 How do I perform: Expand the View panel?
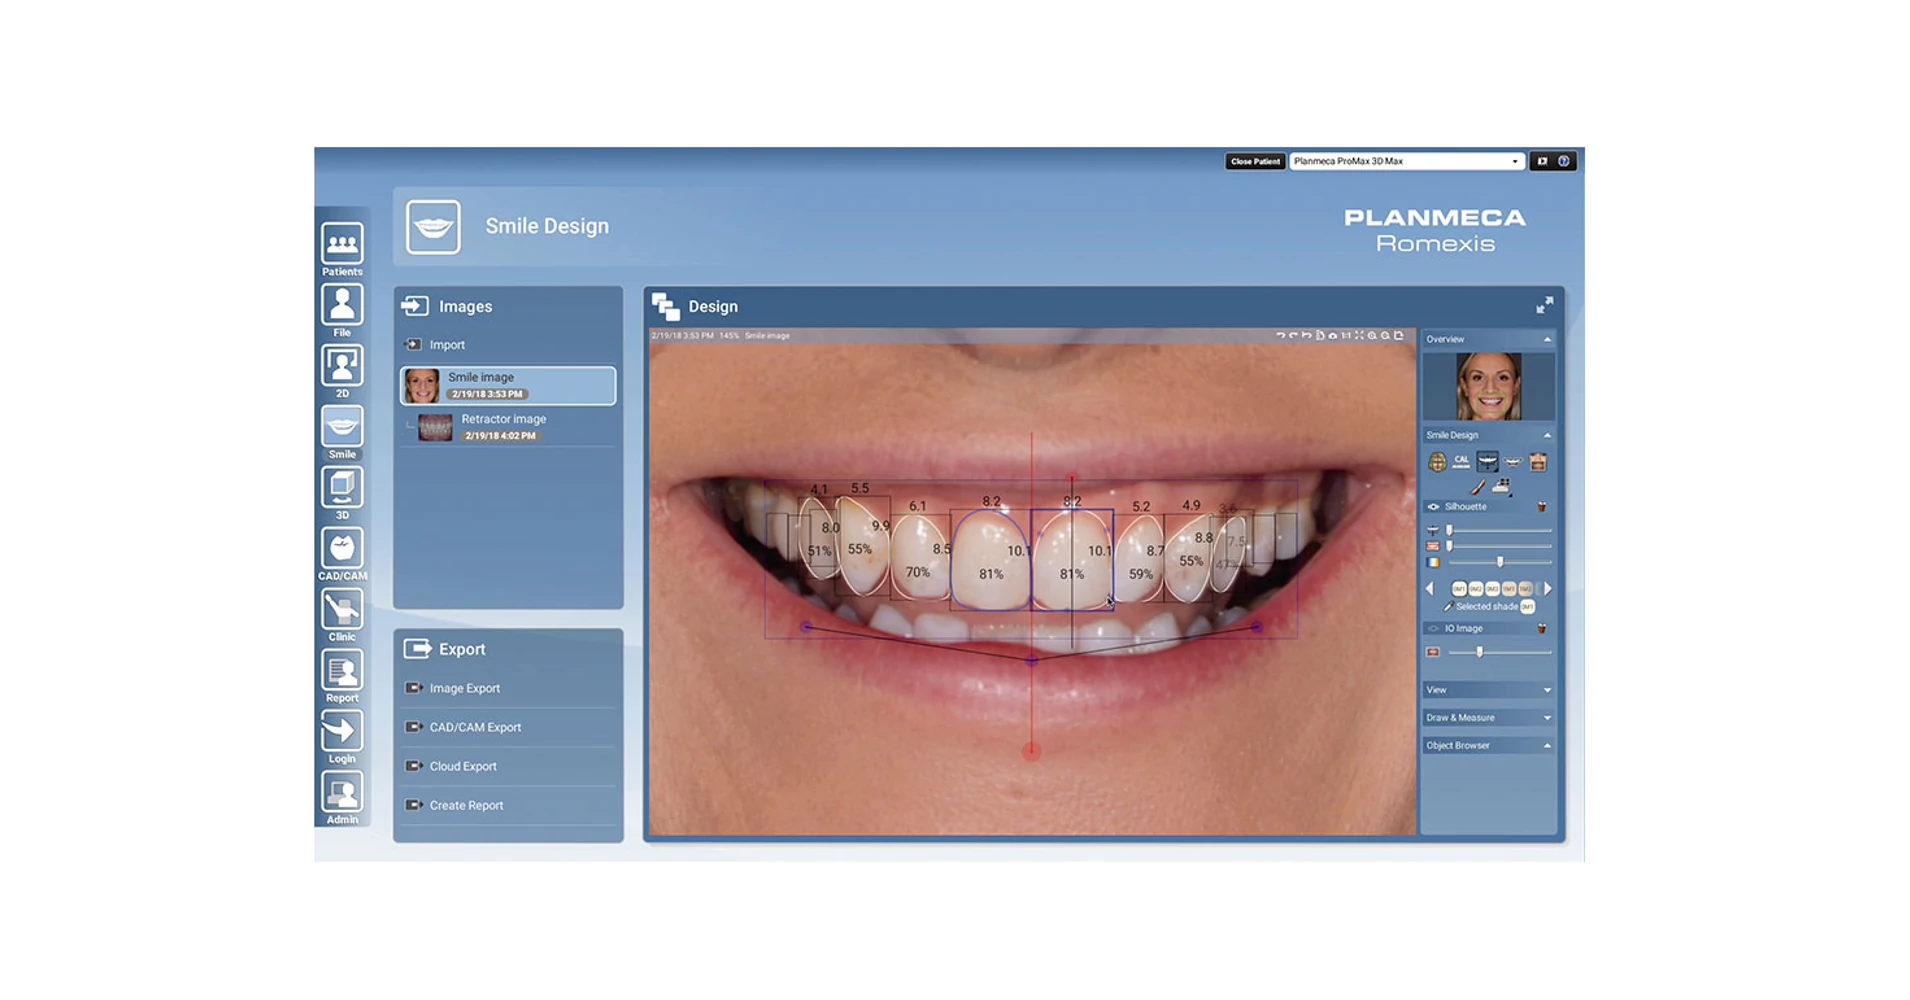[x=1545, y=689]
